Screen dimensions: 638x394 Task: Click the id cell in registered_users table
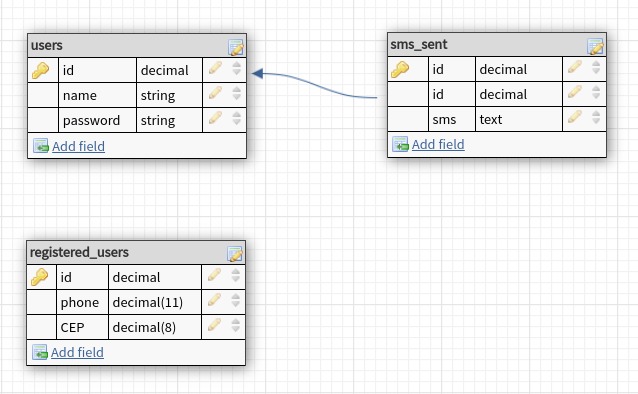(x=83, y=277)
